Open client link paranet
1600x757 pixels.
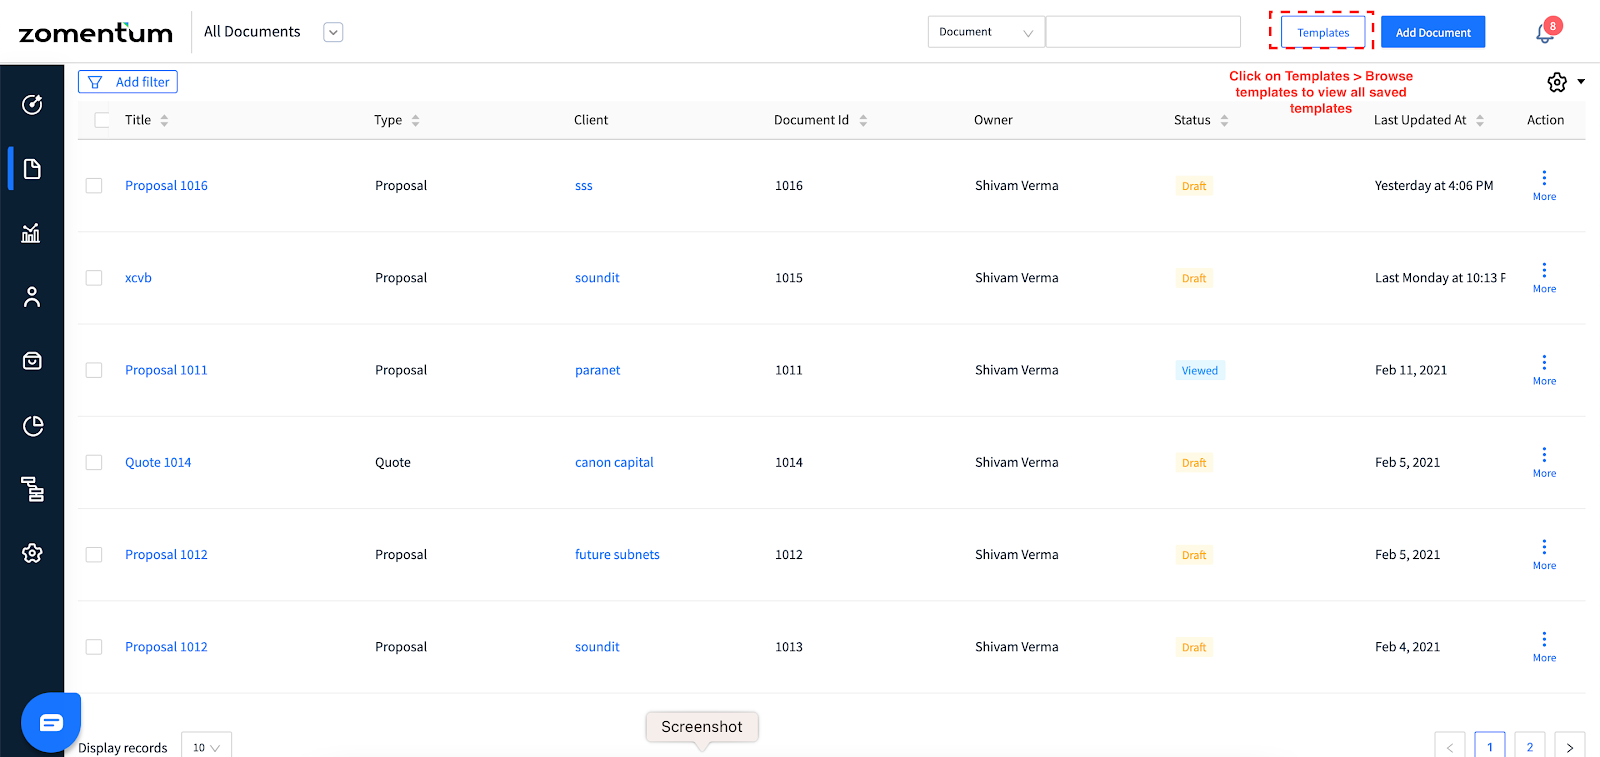(597, 370)
